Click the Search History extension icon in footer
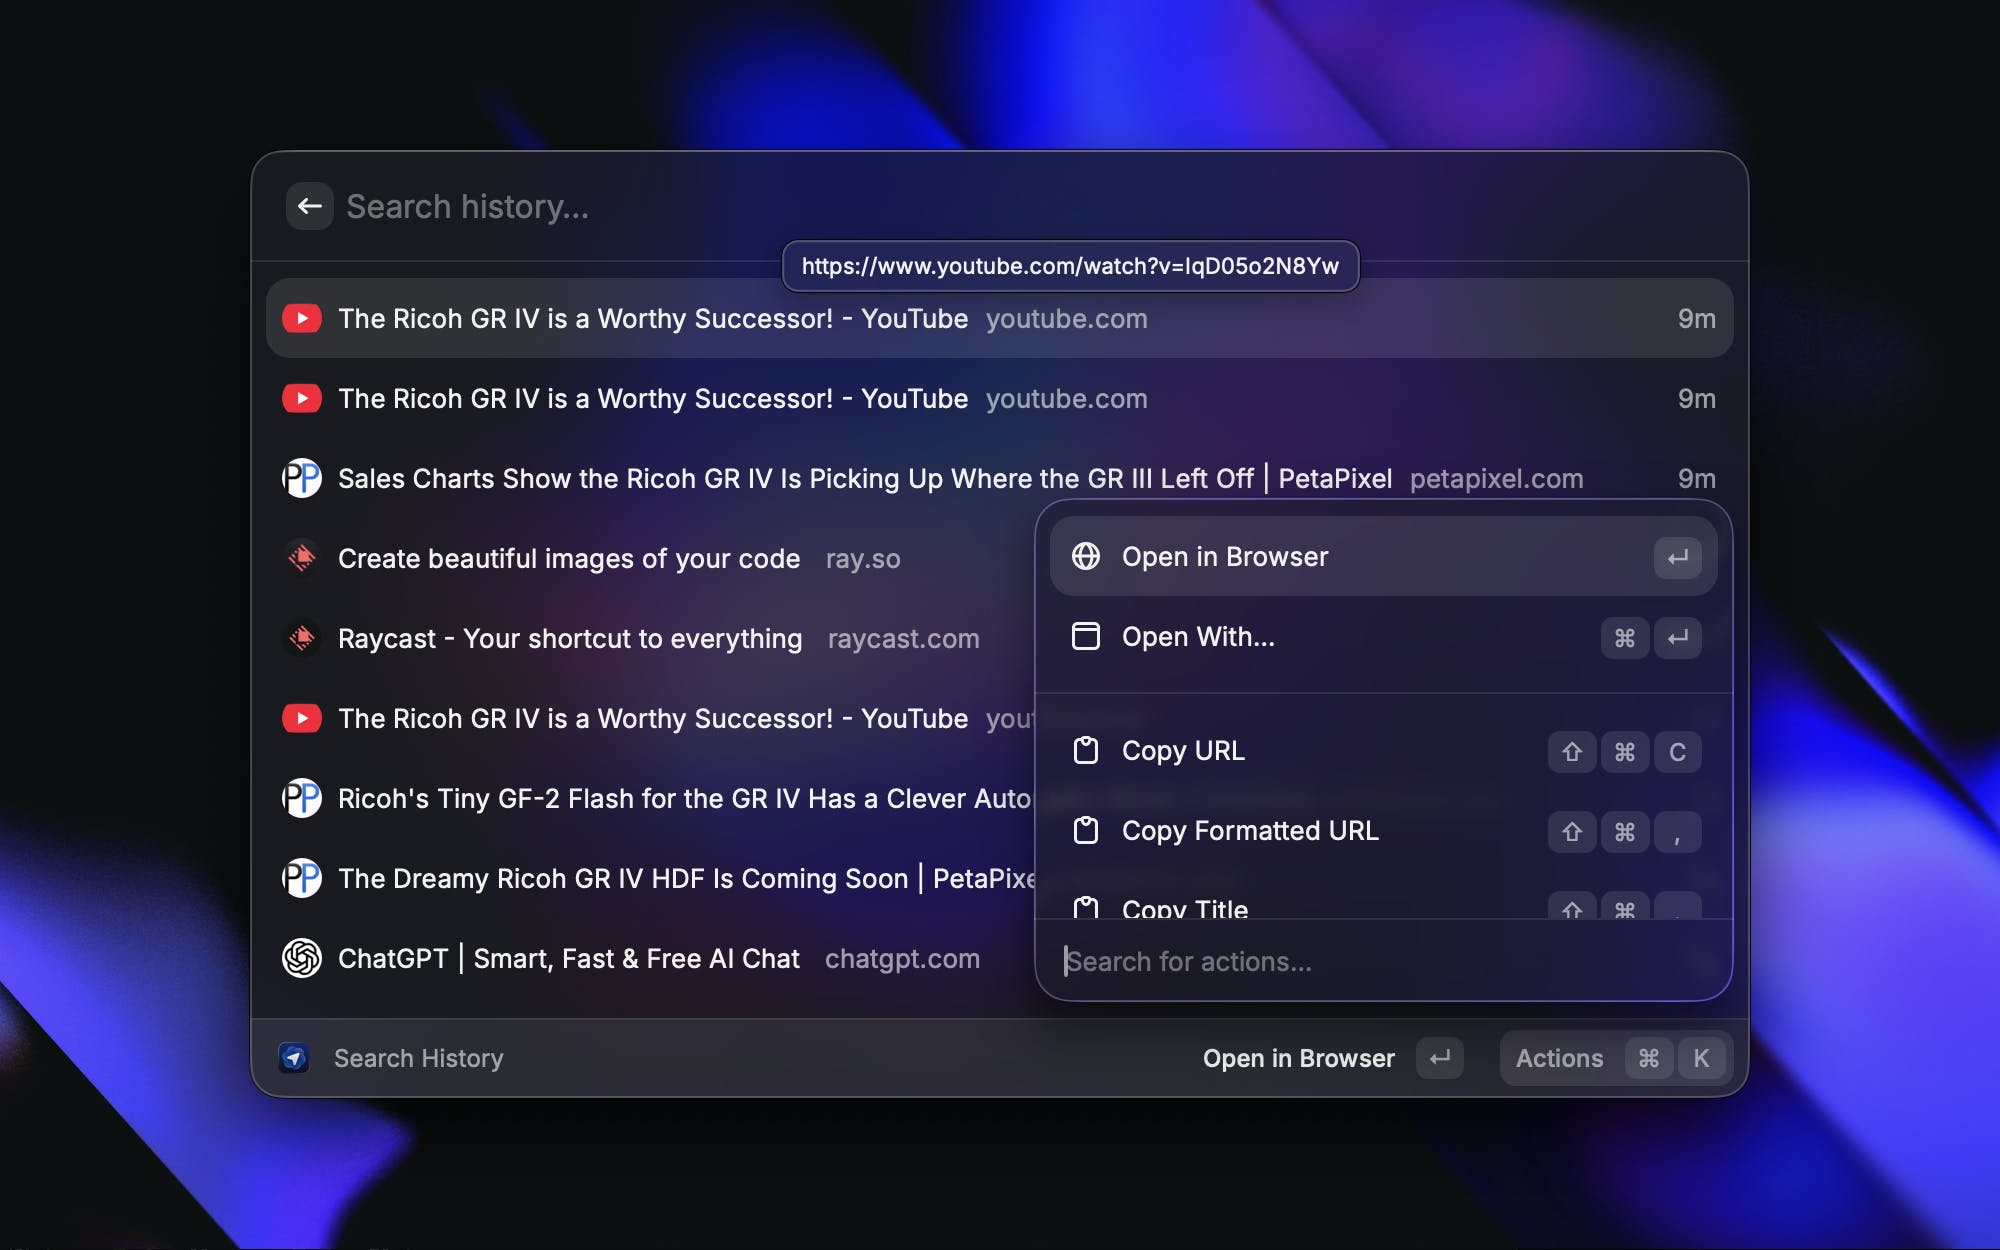Screen dimensions: 2000x1250 (x=294, y=1058)
